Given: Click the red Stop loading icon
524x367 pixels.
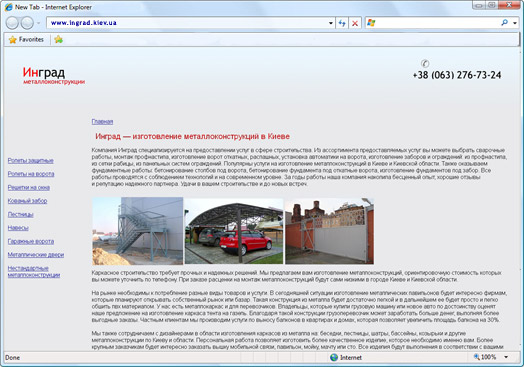Looking at the screenshot, I should 355,23.
